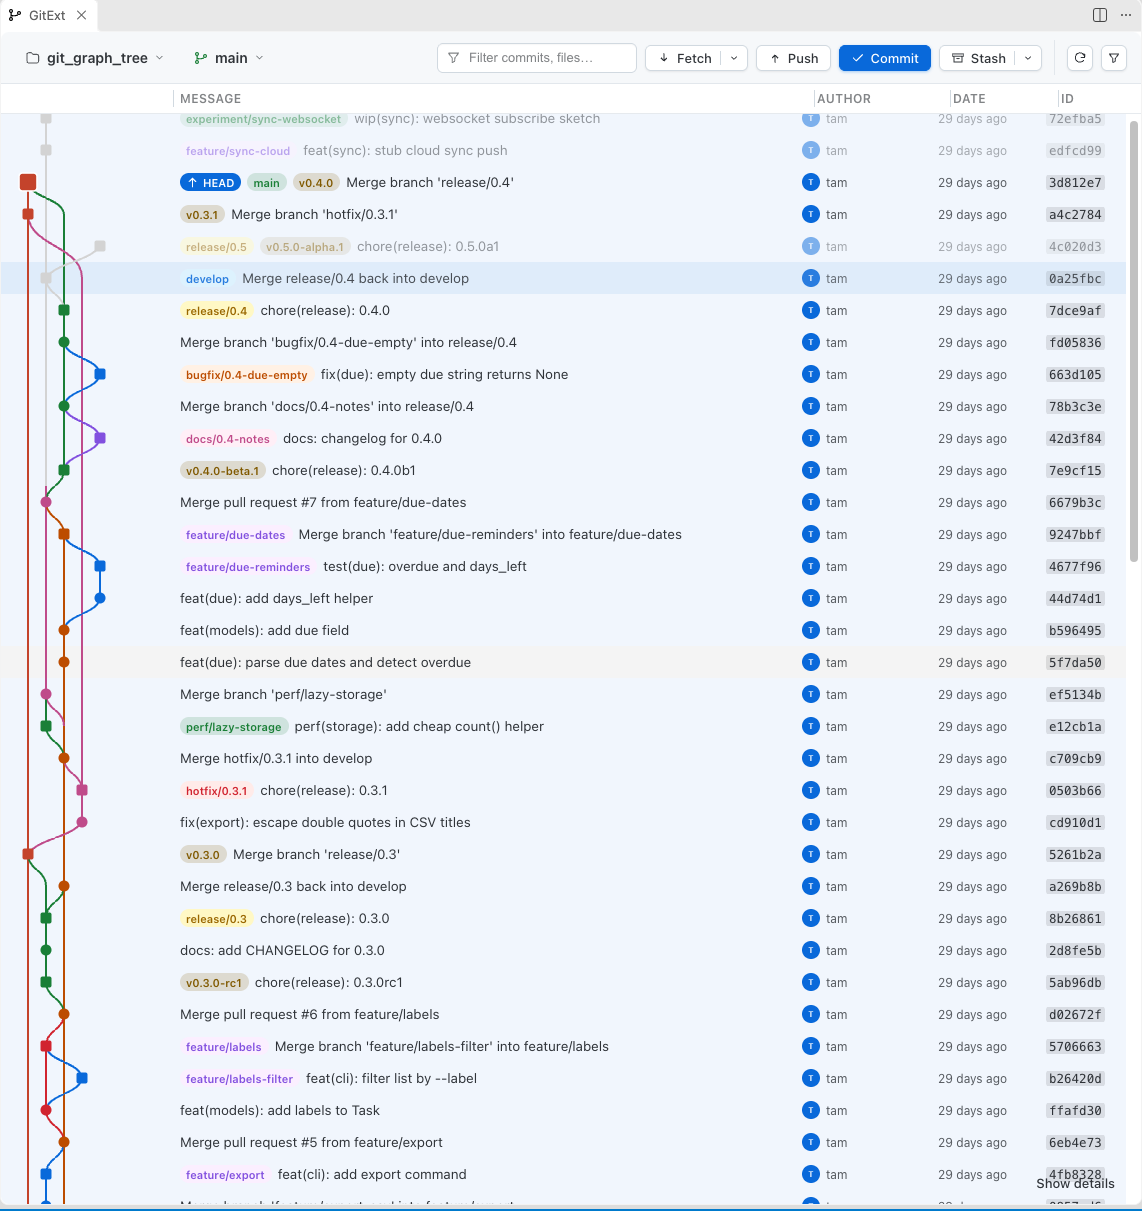
Task: Select commit 'Merge pull request #7 from feature/due-dates'
Action: click(x=323, y=503)
